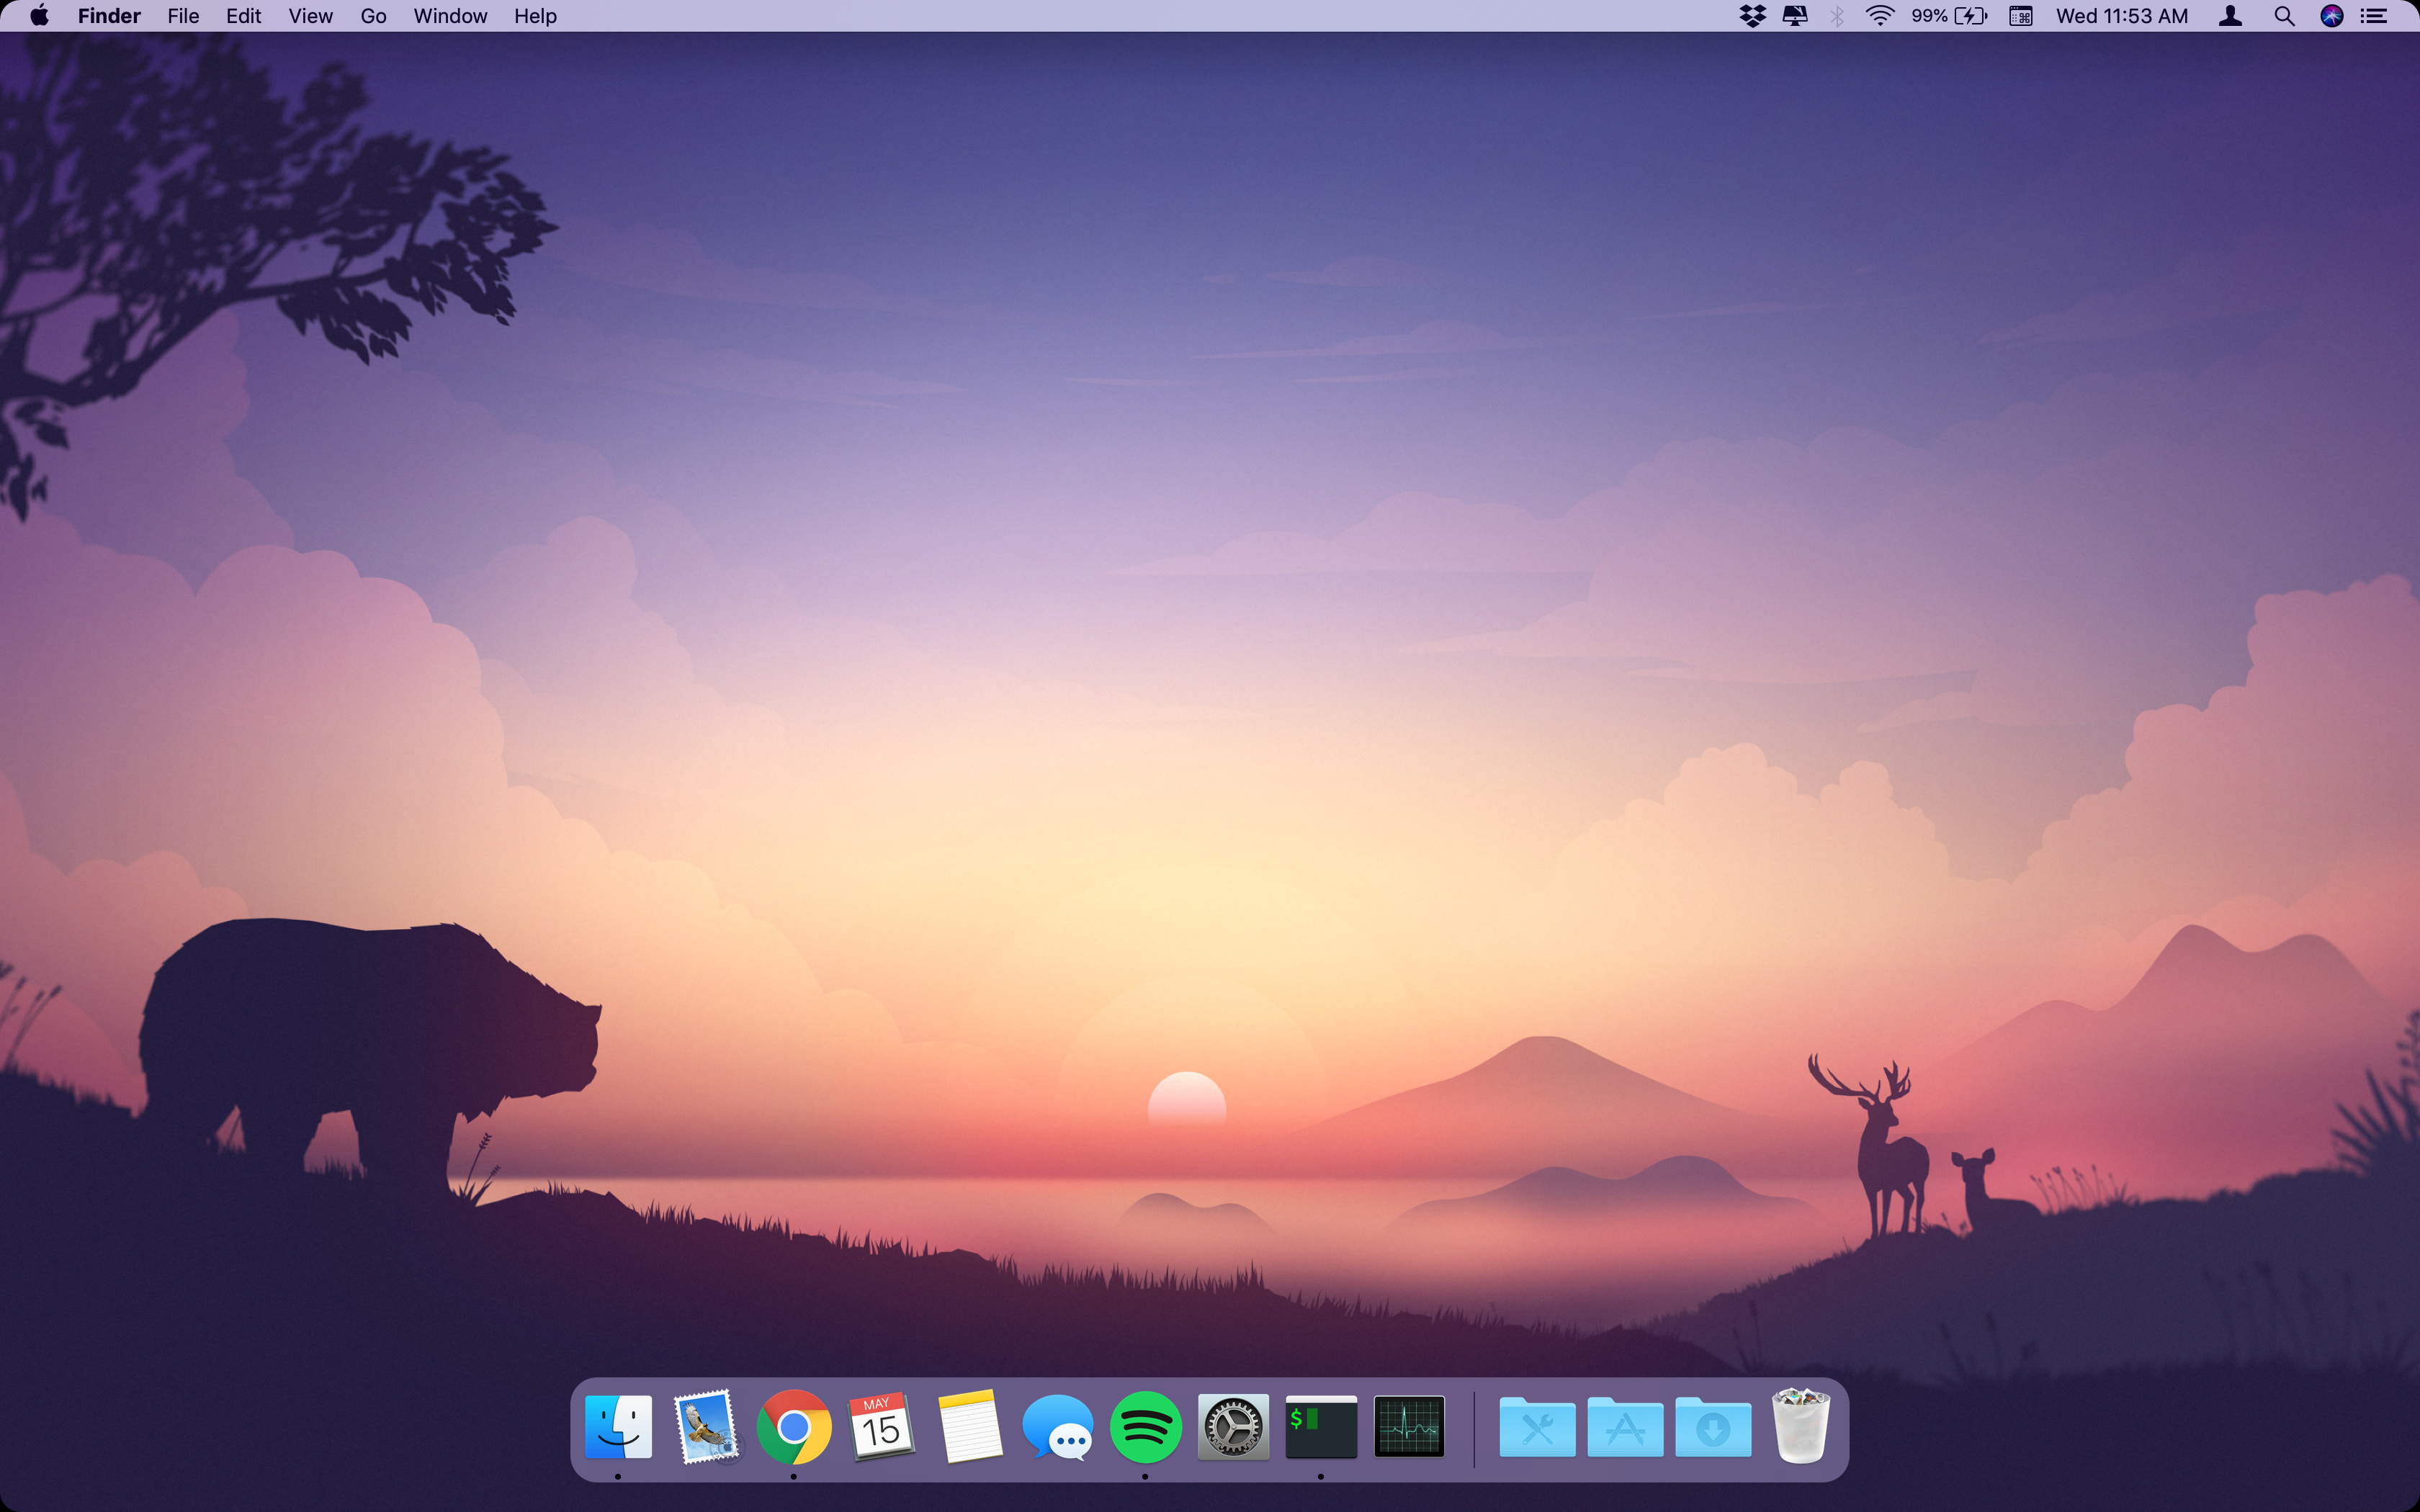Open the Go menu
Viewport: 2420px width, 1512px height.
click(x=373, y=16)
